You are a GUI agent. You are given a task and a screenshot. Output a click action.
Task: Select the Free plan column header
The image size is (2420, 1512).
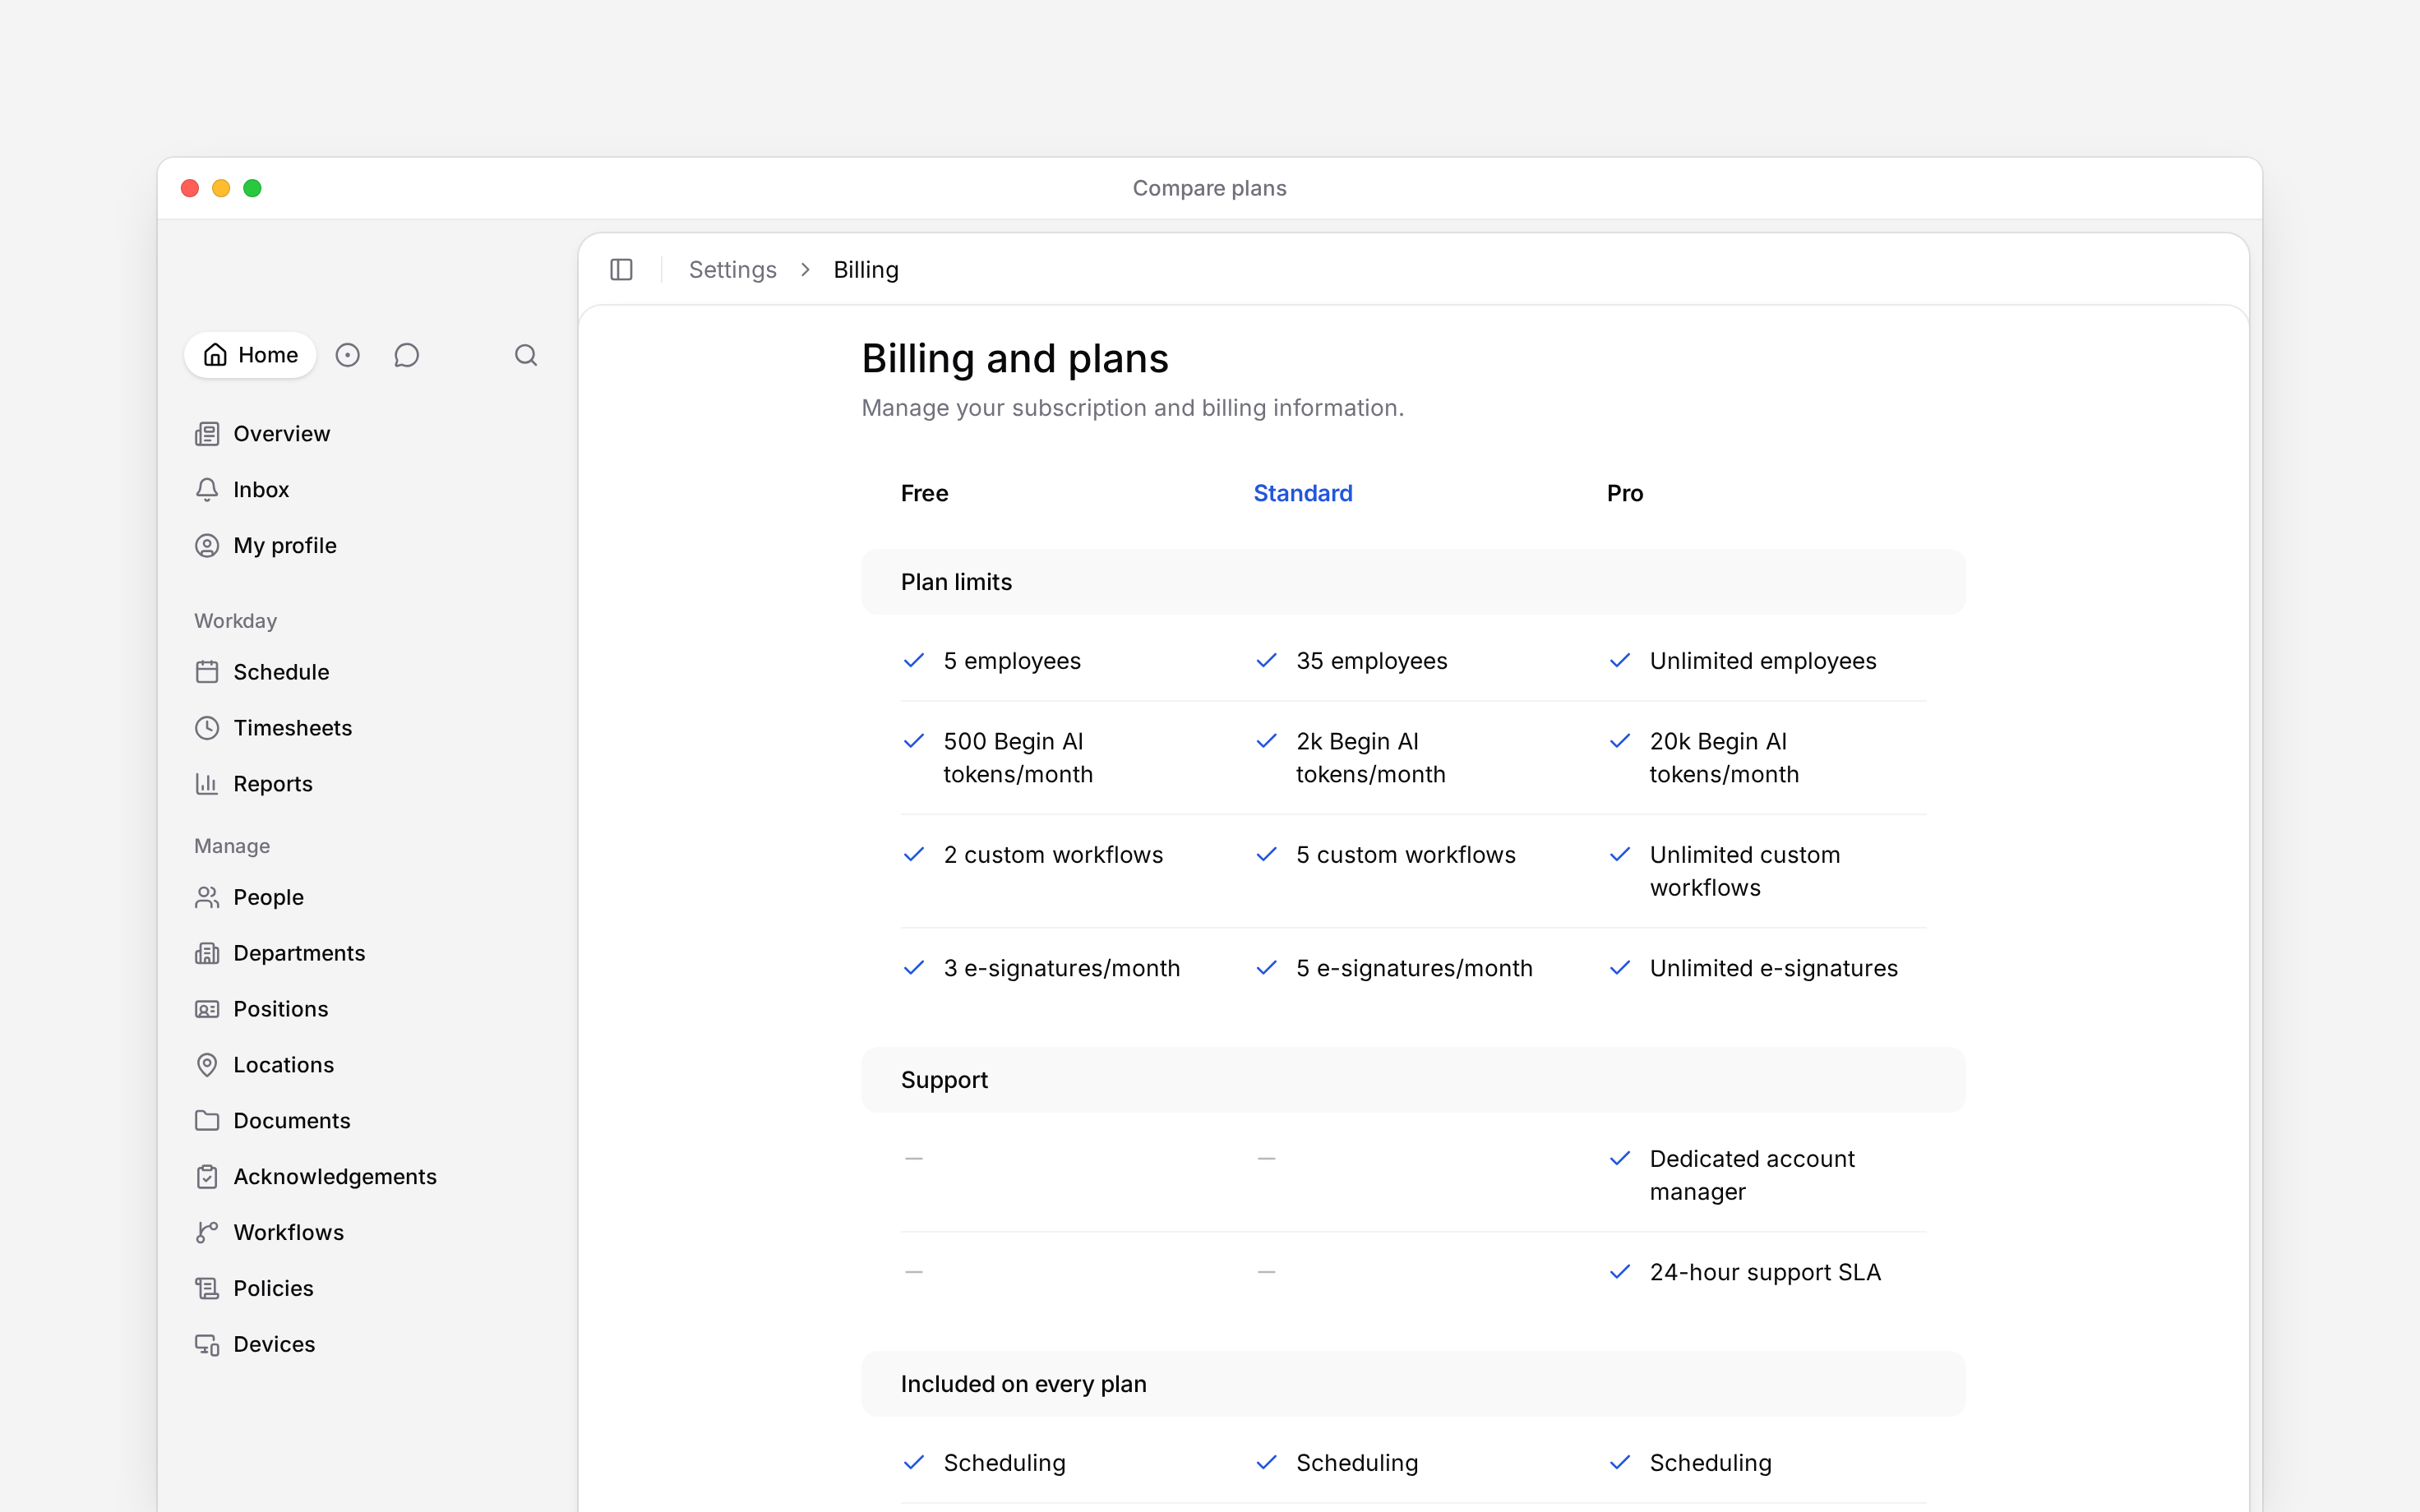click(925, 494)
